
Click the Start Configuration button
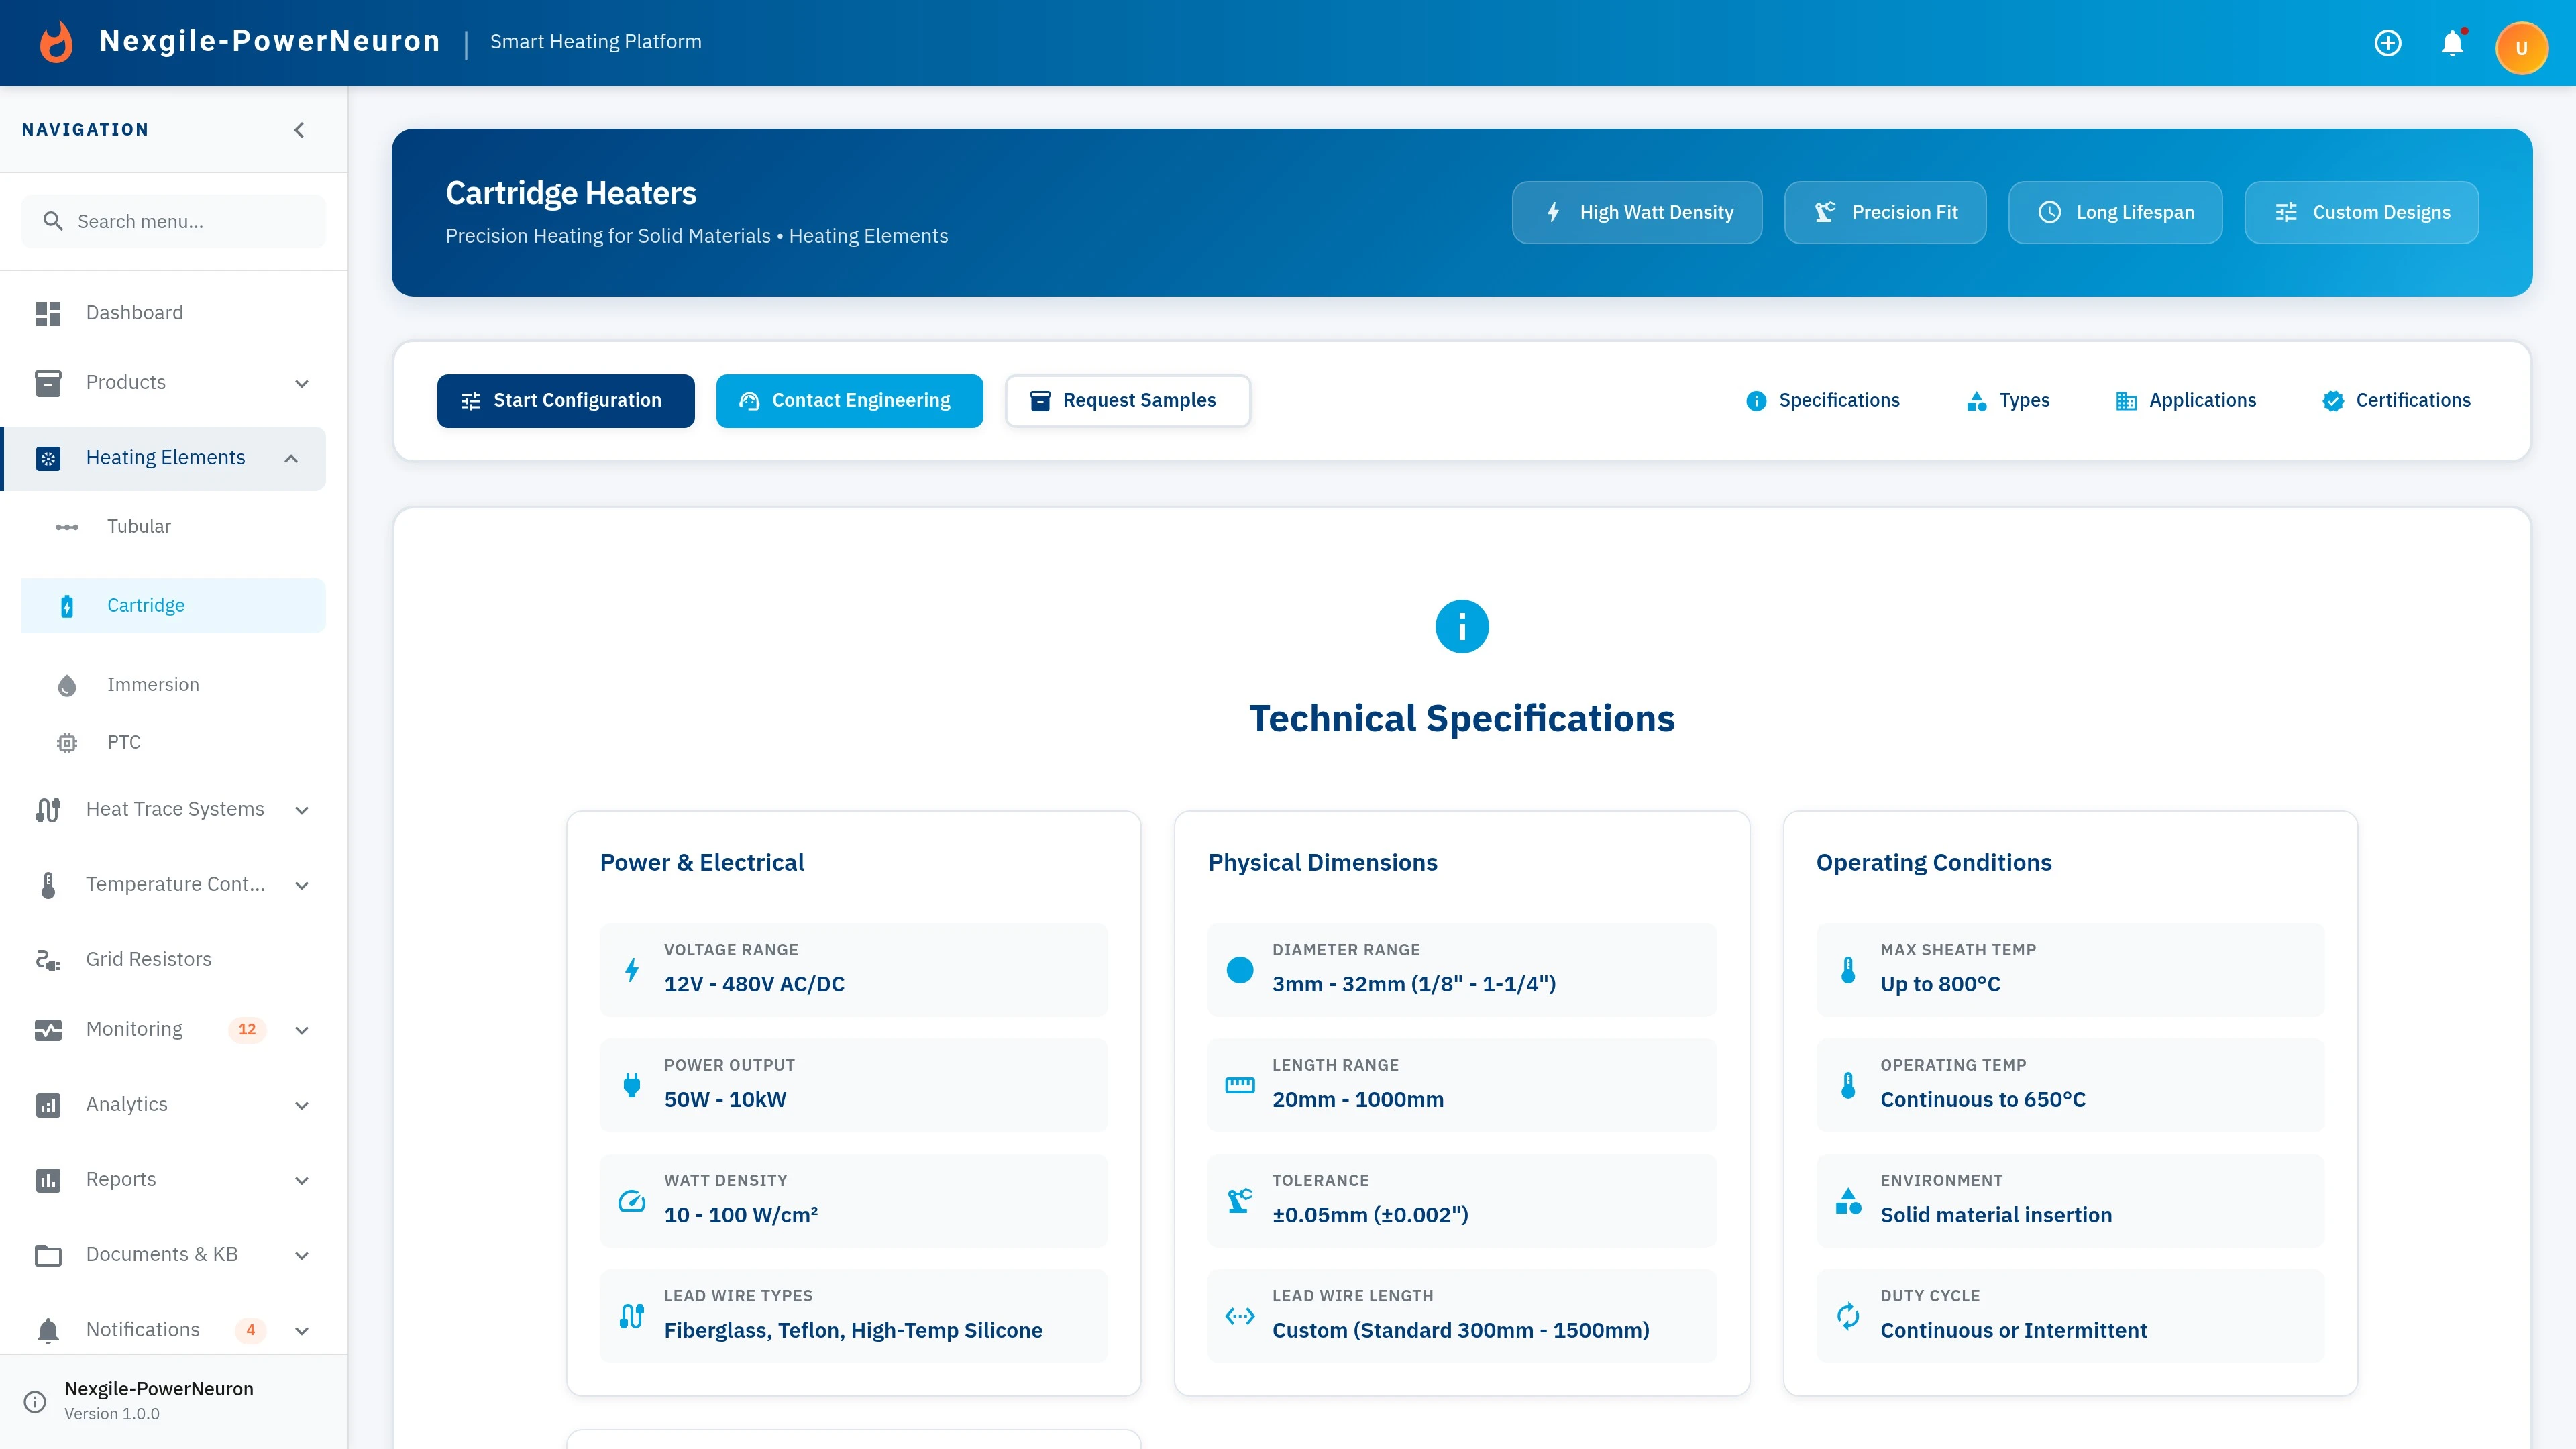(565, 400)
